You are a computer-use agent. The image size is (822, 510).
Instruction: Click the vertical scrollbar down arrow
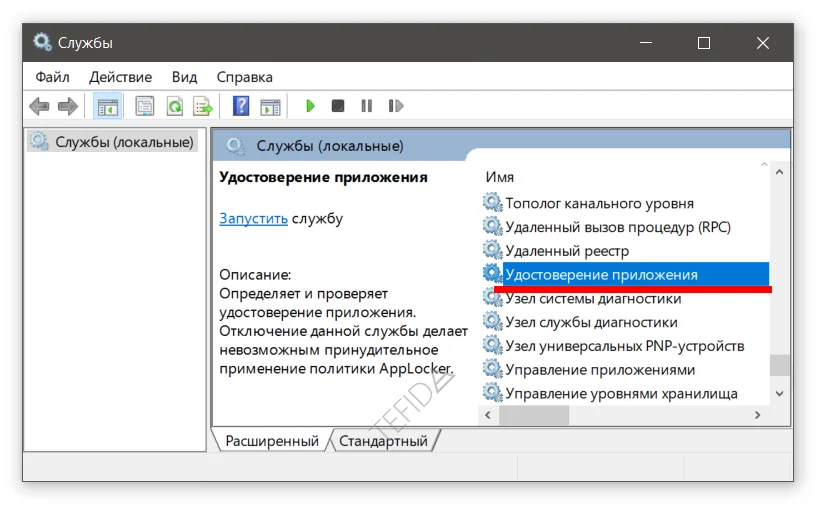(780, 394)
